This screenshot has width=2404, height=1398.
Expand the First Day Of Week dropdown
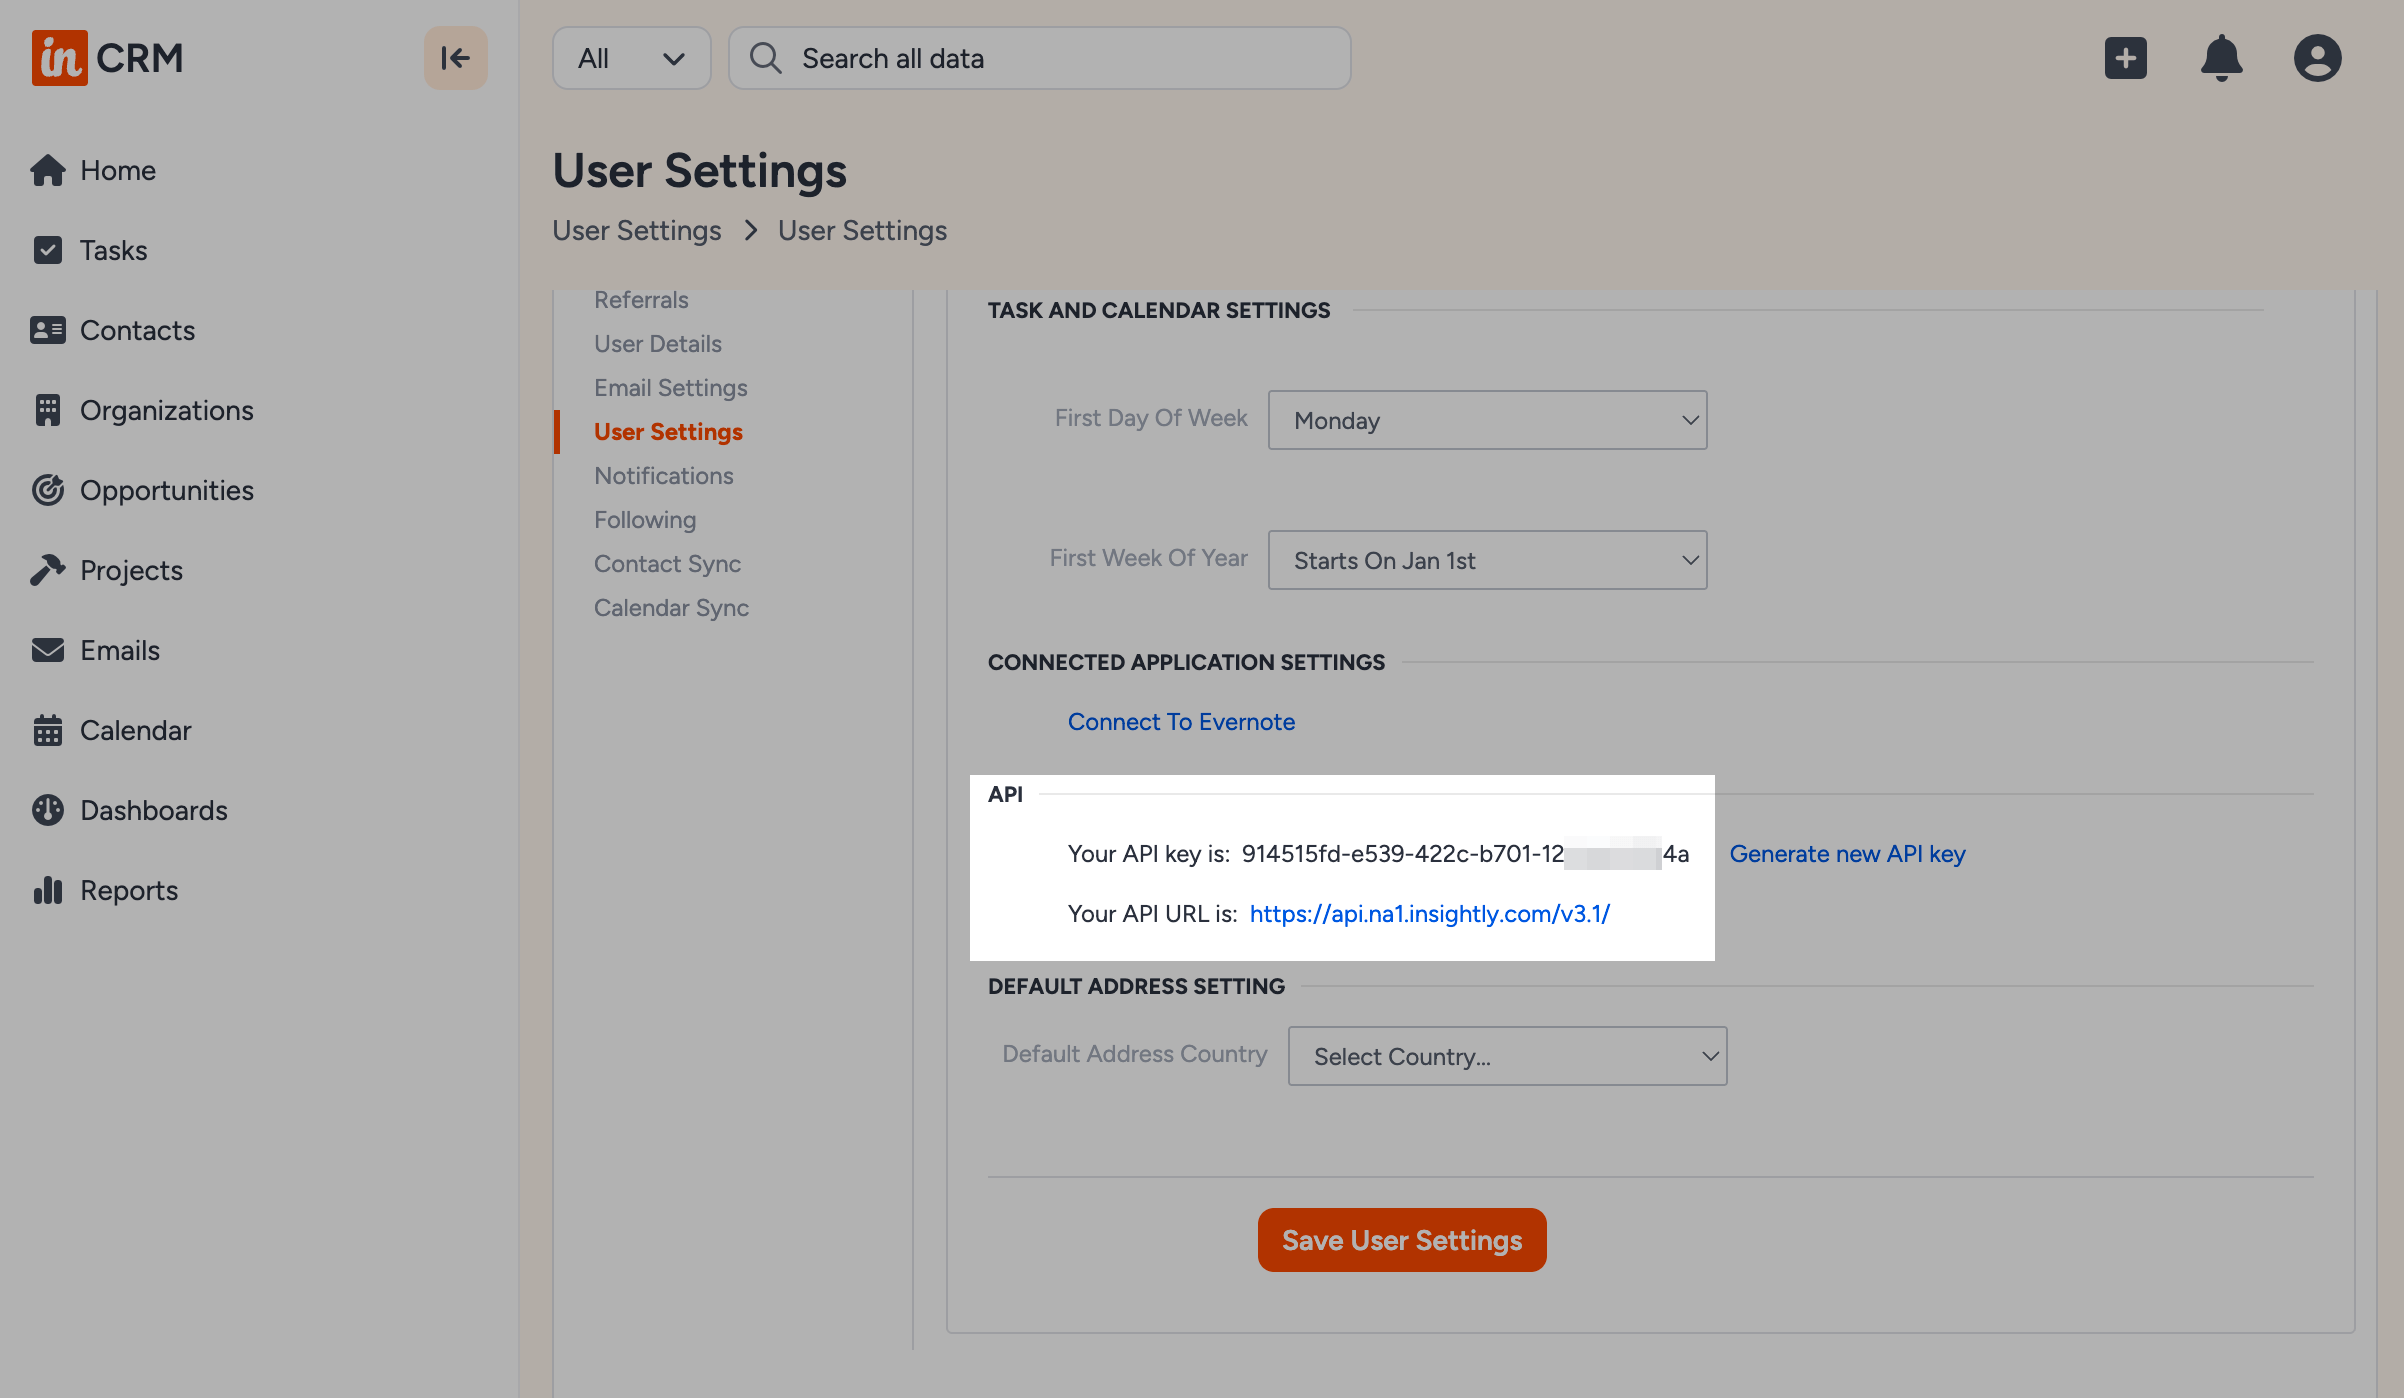pos(1487,420)
